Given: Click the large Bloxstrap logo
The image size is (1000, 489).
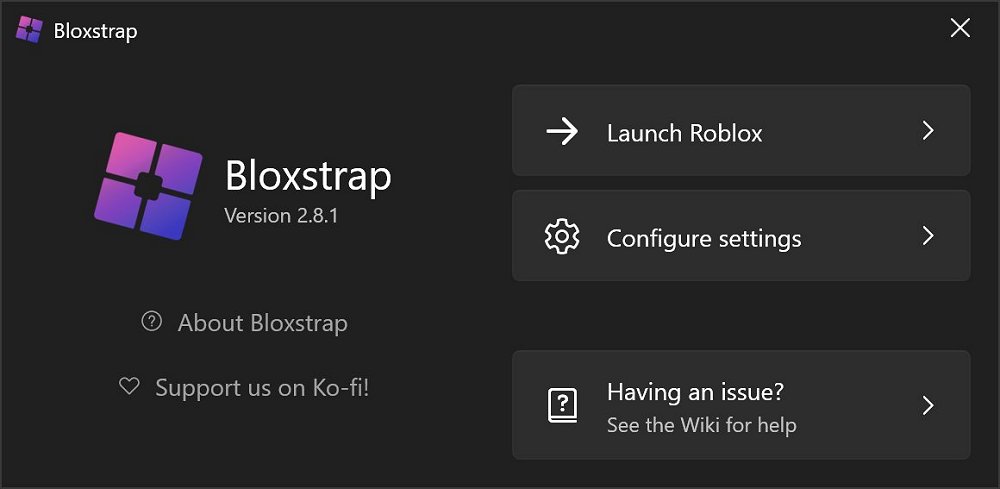Looking at the screenshot, I should [x=146, y=187].
